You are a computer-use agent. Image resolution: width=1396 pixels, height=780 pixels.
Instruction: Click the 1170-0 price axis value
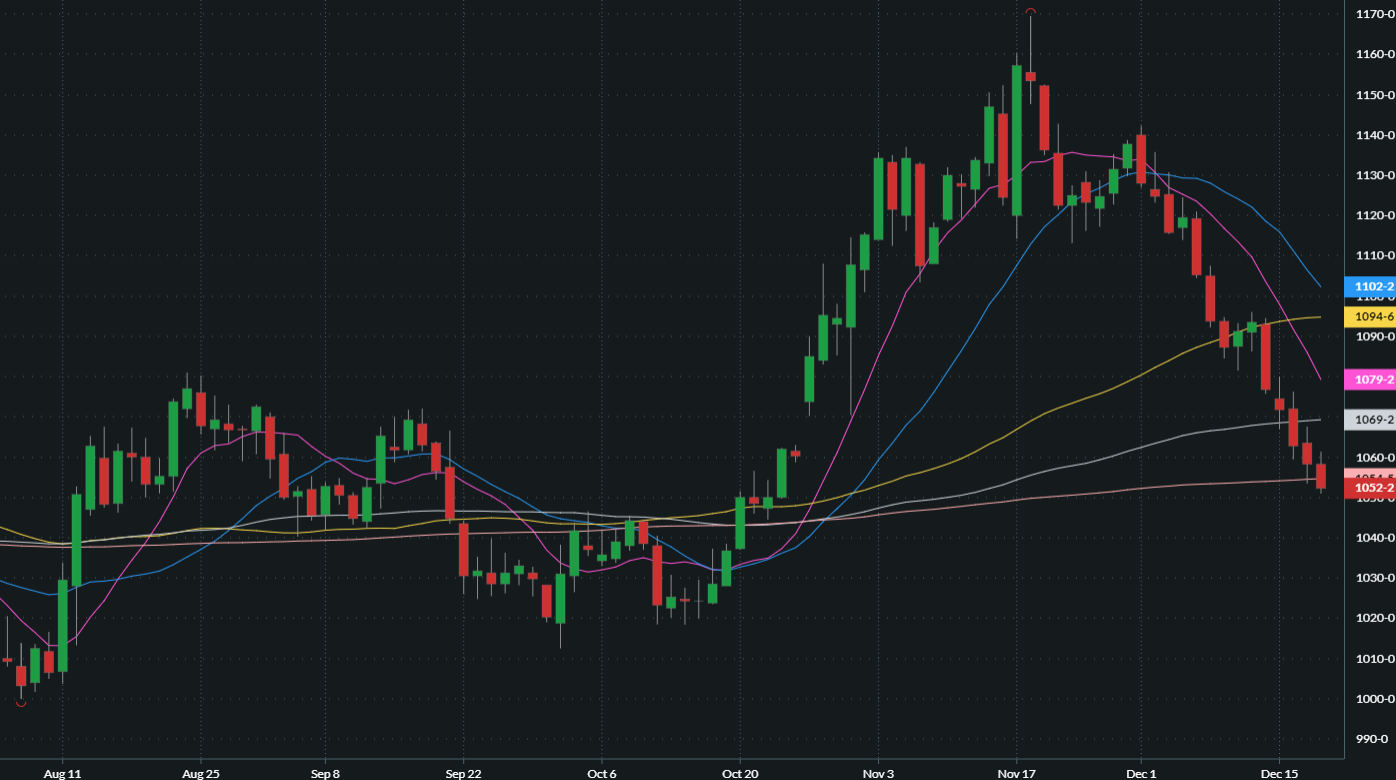click(1374, 14)
